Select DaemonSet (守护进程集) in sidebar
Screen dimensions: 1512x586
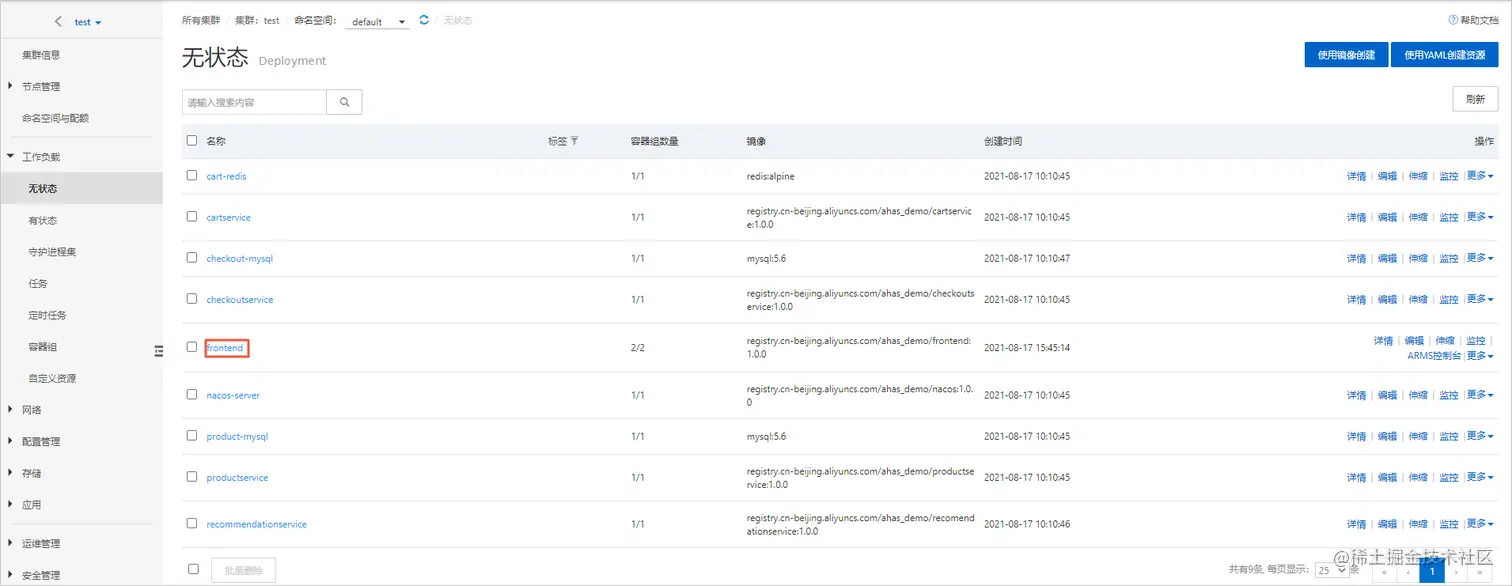(52, 252)
